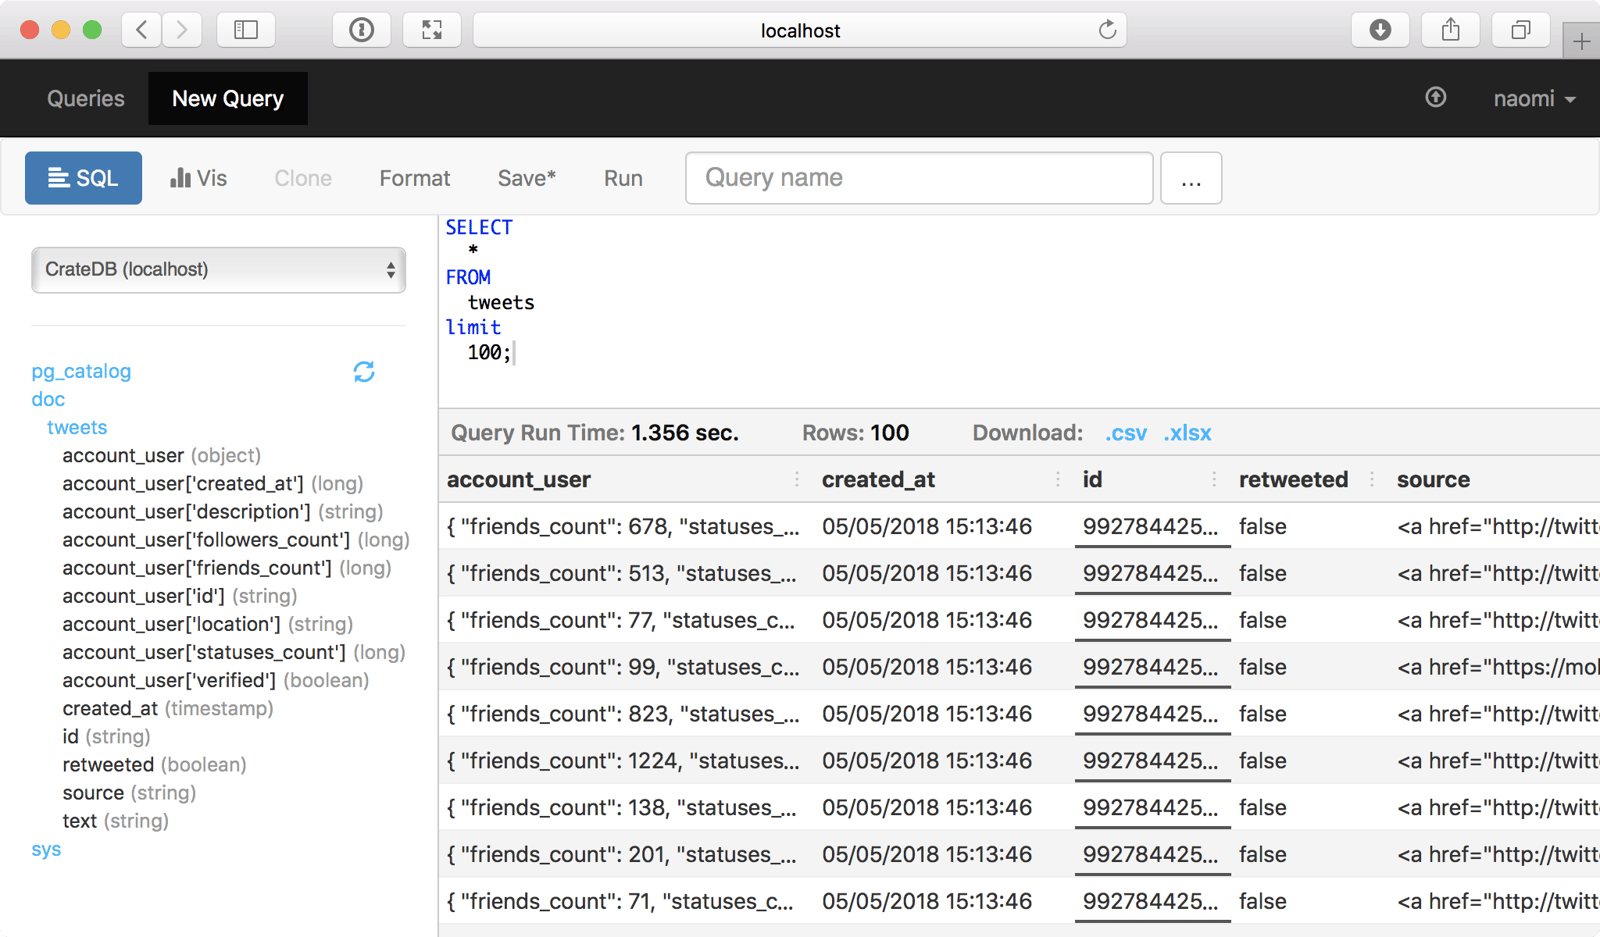Click the full screen toolbar icon
Viewport: 1600px width, 937px height.
pyautogui.click(x=432, y=29)
